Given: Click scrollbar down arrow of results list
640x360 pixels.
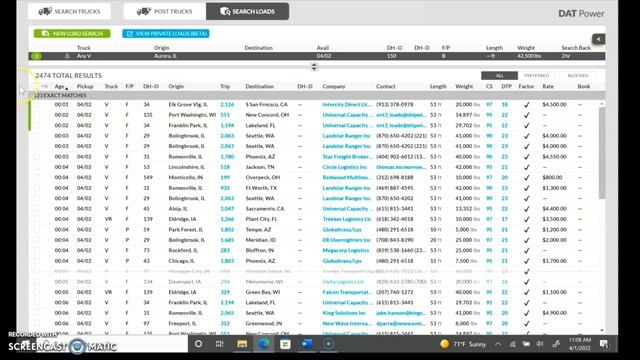Looking at the screenshot, I should (602, 330).
